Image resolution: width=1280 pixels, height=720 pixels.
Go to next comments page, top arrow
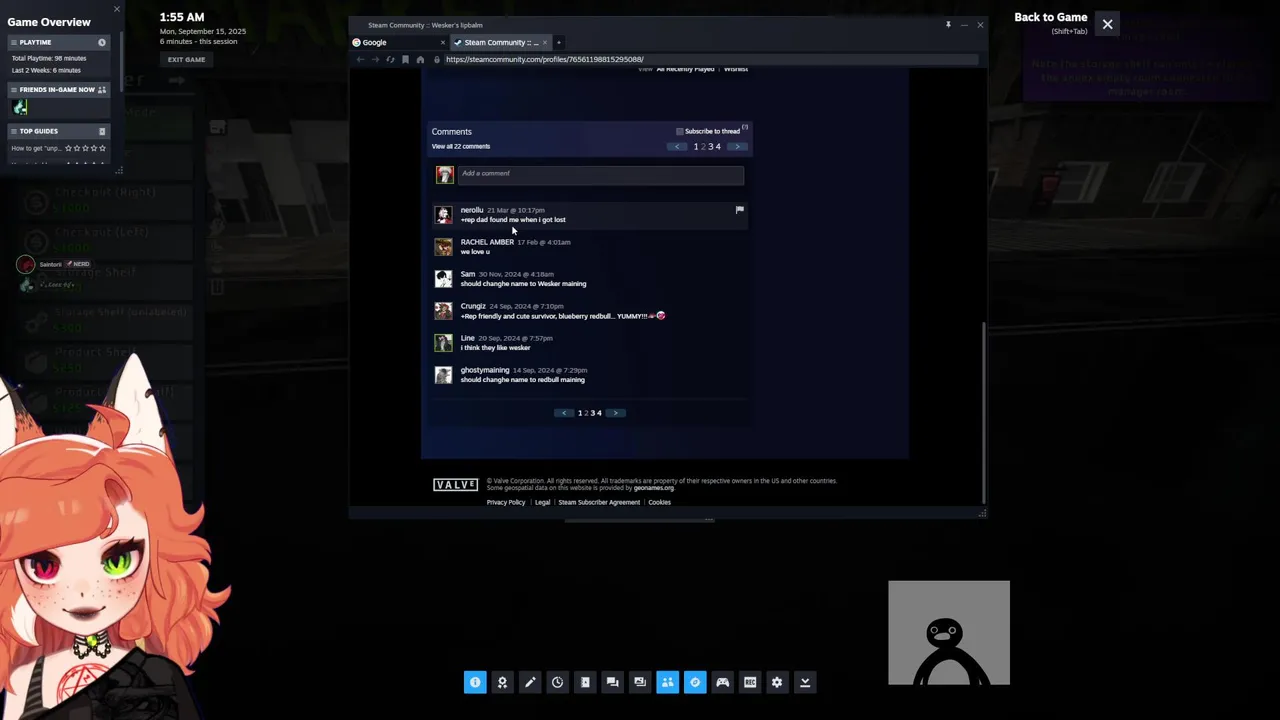pos(737,147)
